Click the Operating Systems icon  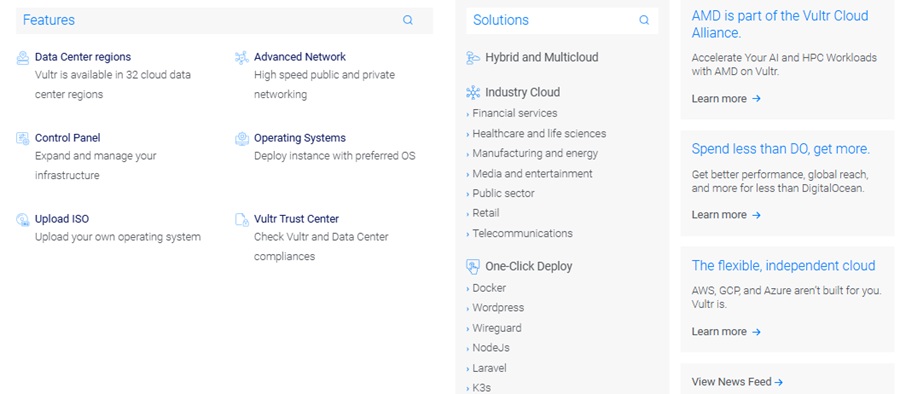(242, 138)
